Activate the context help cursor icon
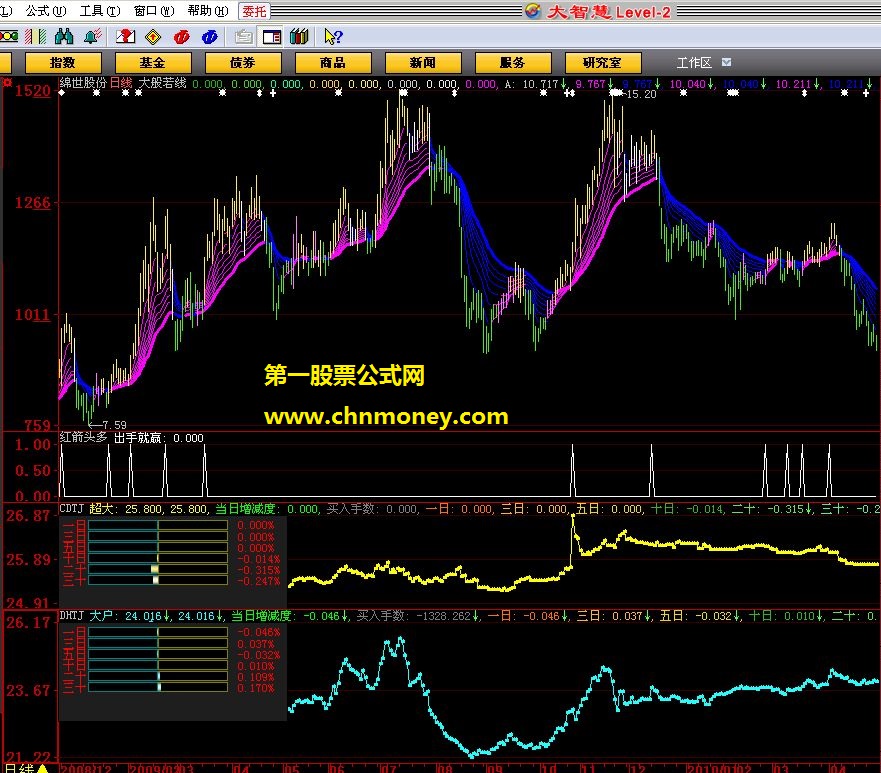The width and height of the screenshot is (881, 773). pos(333,37)
